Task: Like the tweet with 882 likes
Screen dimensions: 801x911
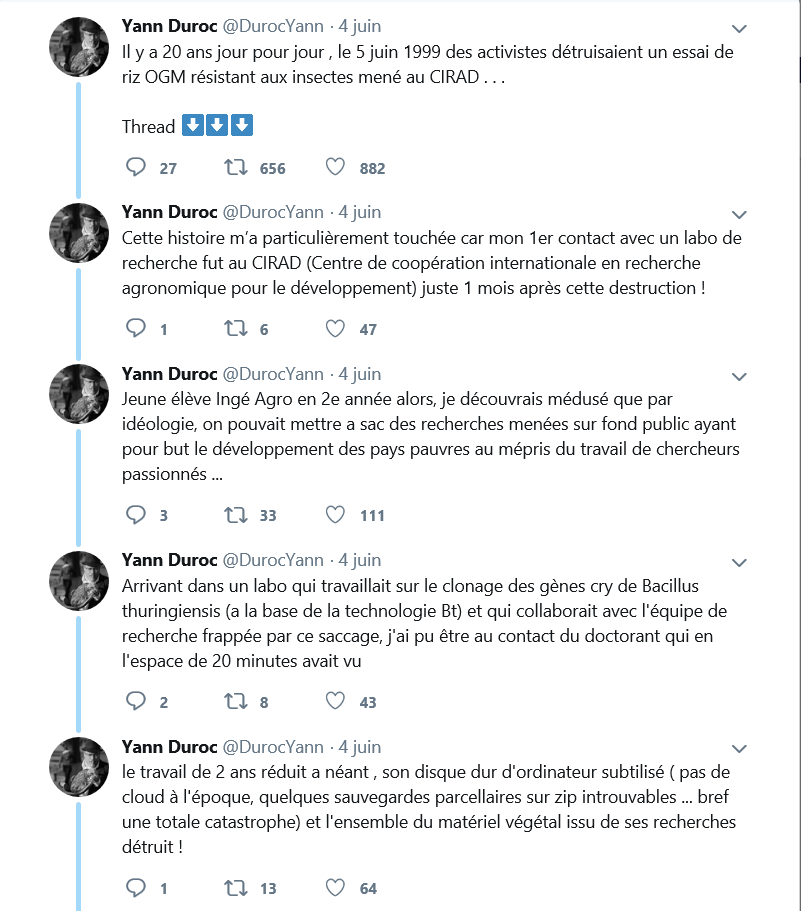Action: coord(335,167)
